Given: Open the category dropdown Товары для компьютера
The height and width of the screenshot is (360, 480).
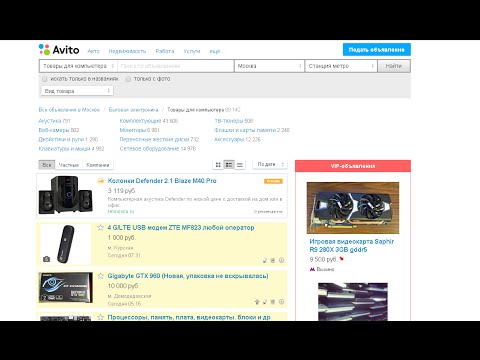Looking at the screenshot, I should click(x=78, y=66).
